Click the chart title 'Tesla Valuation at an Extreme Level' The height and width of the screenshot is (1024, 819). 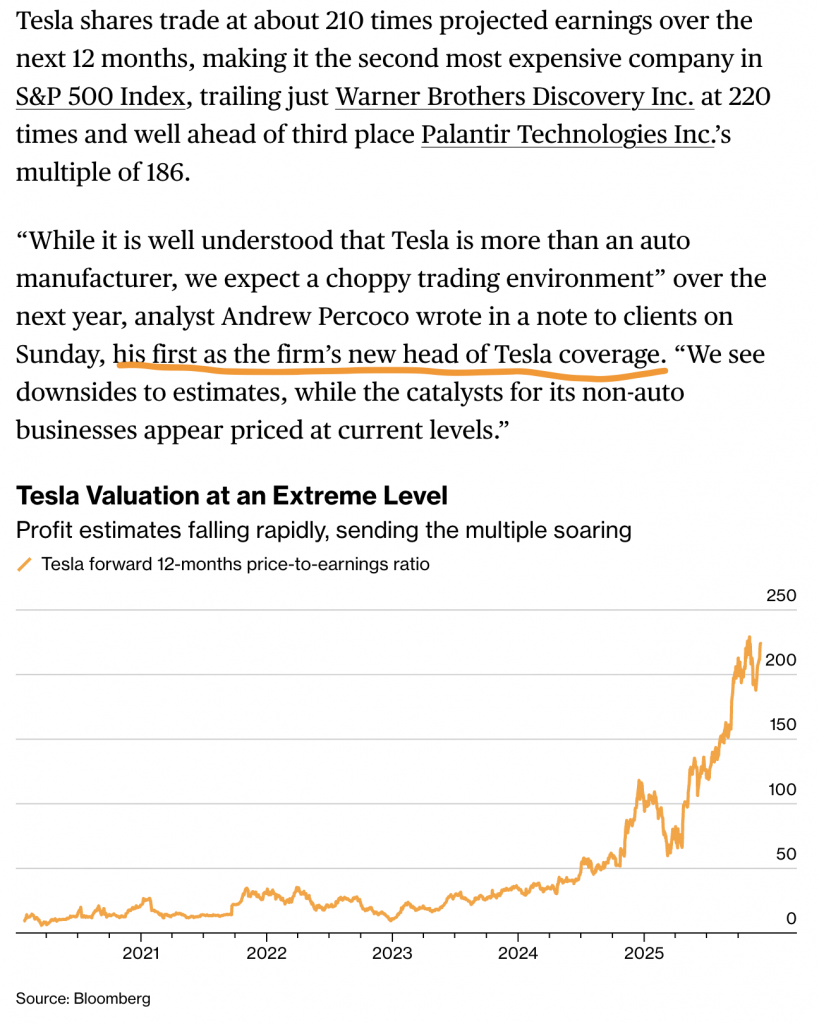232,495
